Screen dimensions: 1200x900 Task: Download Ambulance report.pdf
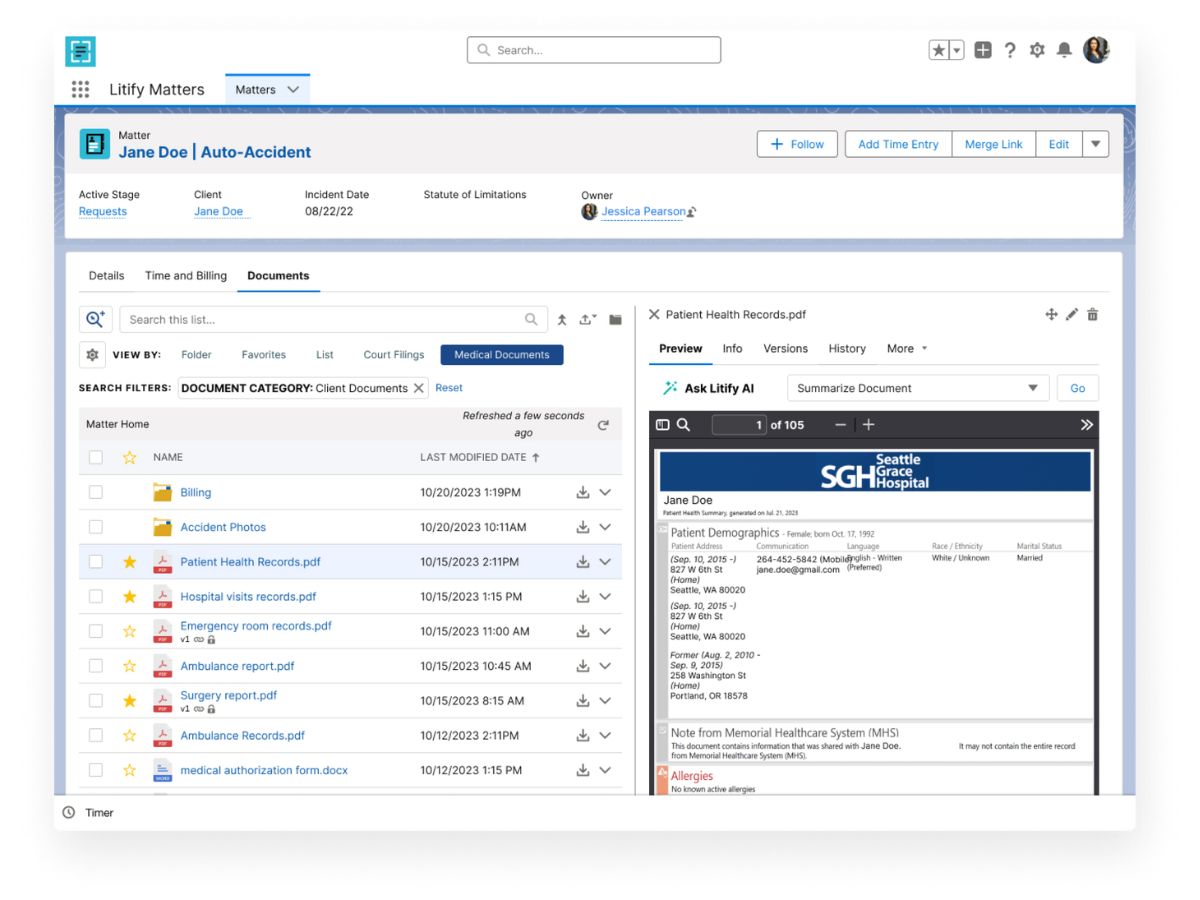pyautogui.click(x=583, y=666)
